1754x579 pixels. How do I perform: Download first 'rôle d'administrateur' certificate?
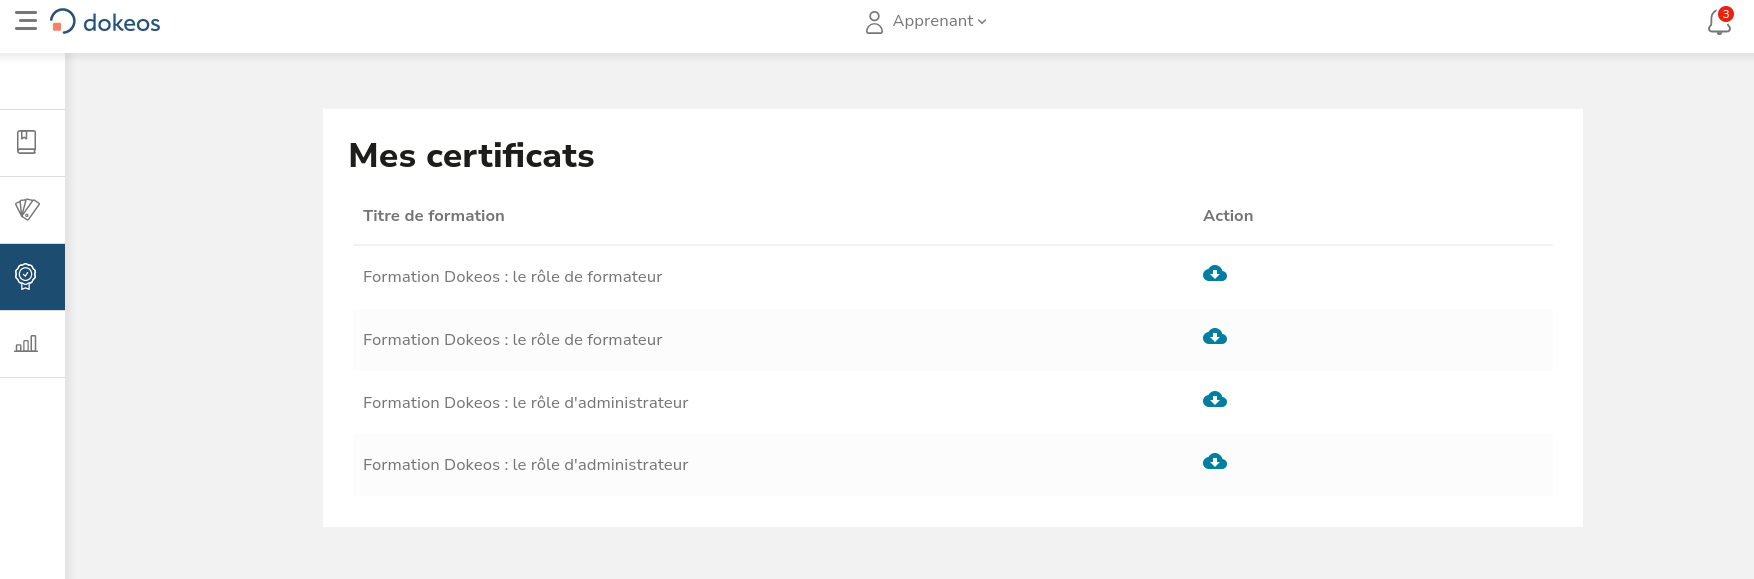click(1215, 400)
